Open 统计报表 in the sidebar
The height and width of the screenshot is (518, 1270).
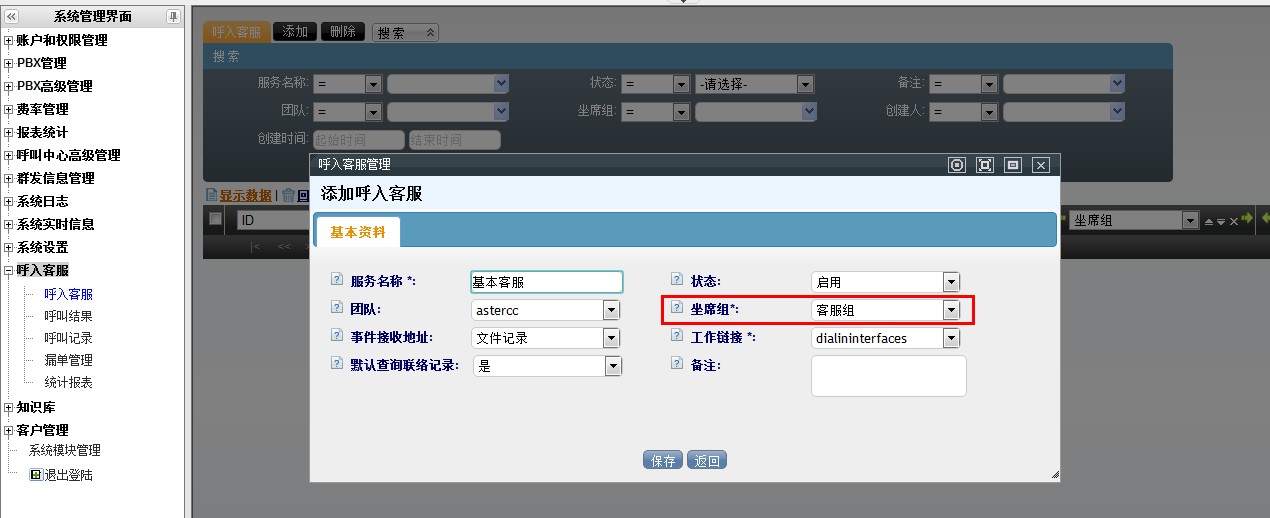(68, 382)
